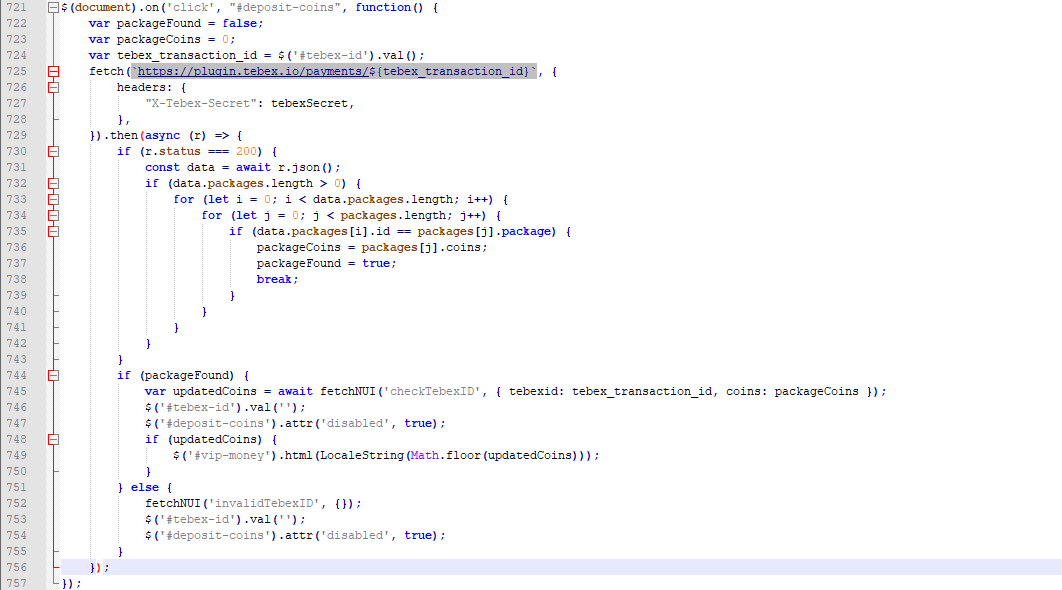1062x590 pixels.
Task: Collapse the fetch block at line 725
Action: 53,71
